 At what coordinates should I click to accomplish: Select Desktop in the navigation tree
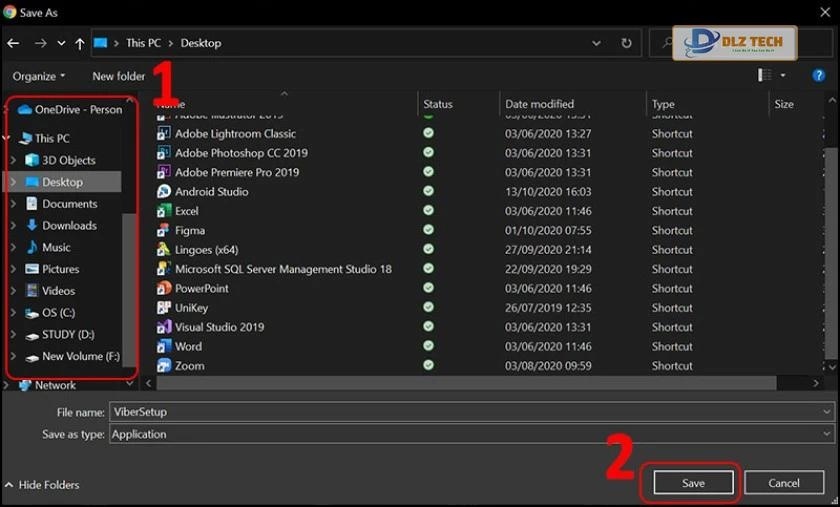(x=62, y=182)
